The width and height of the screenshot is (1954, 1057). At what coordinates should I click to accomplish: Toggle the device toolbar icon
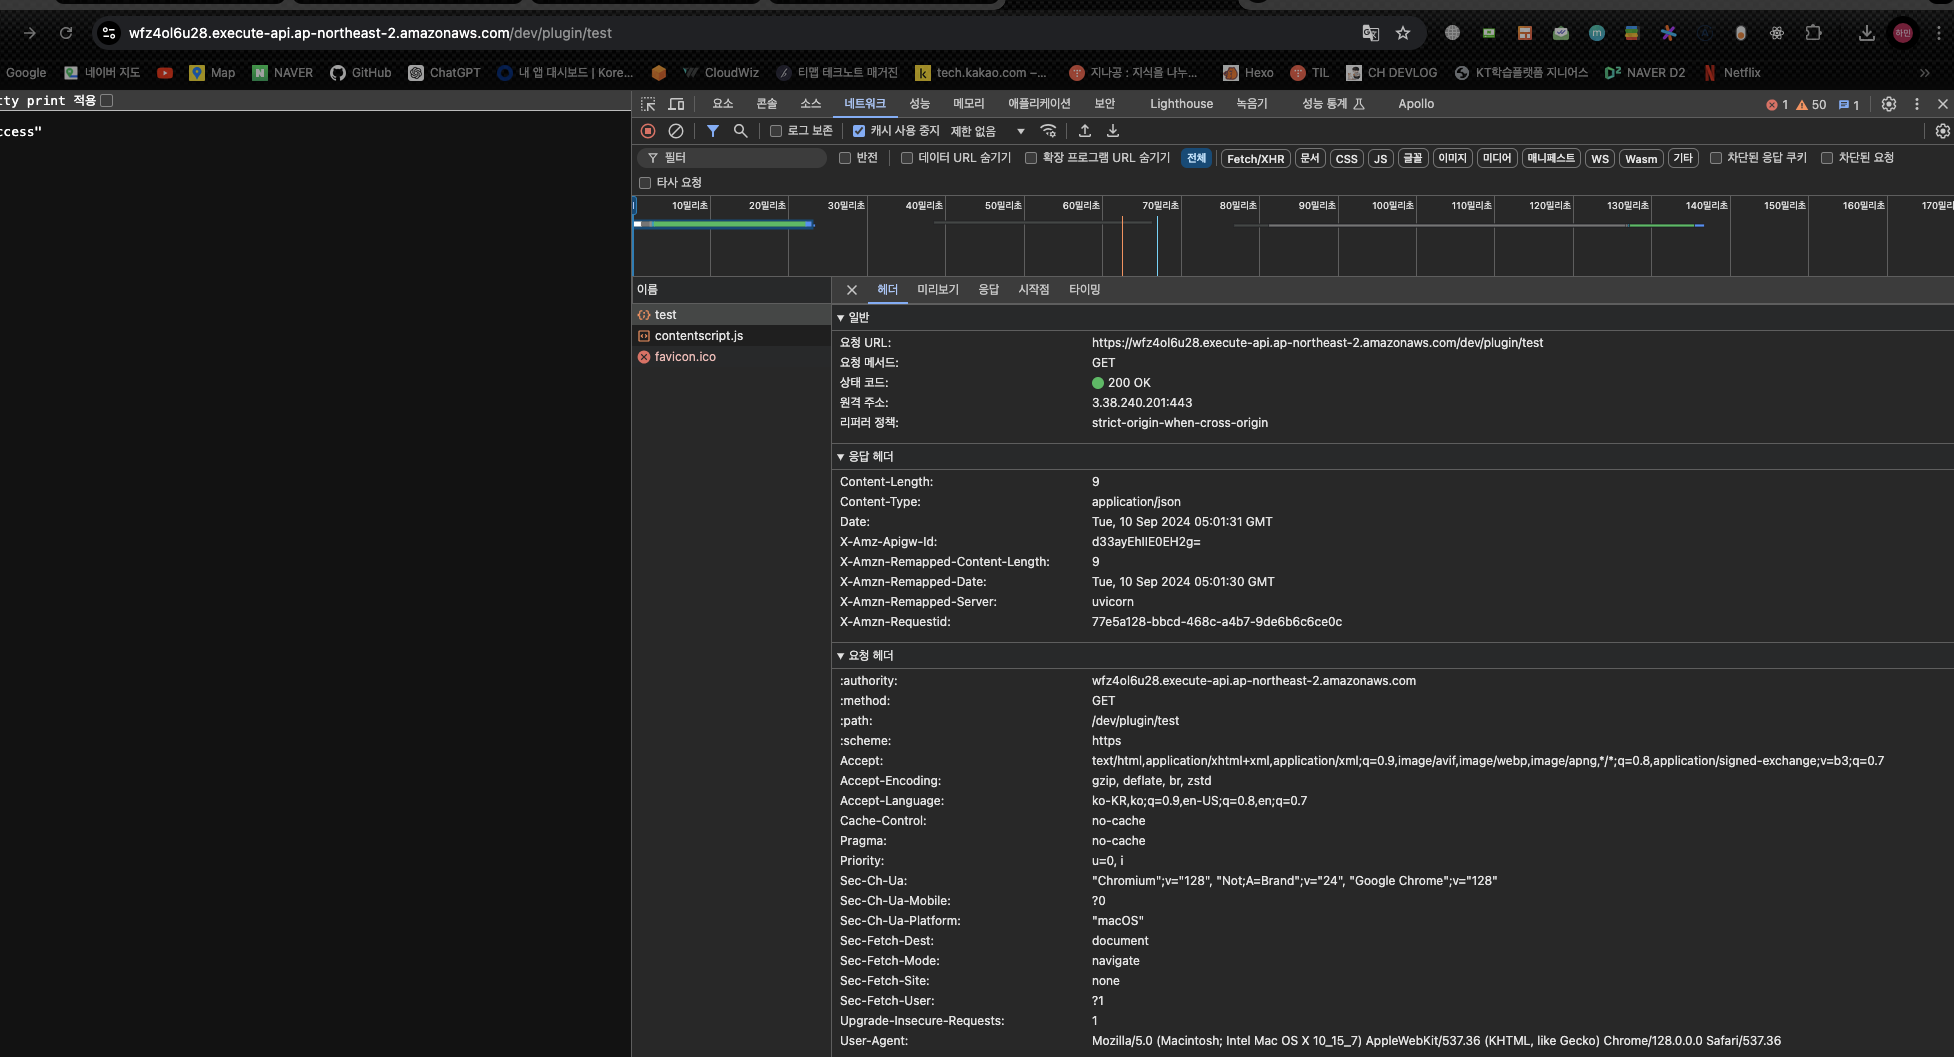pos(676,104)
